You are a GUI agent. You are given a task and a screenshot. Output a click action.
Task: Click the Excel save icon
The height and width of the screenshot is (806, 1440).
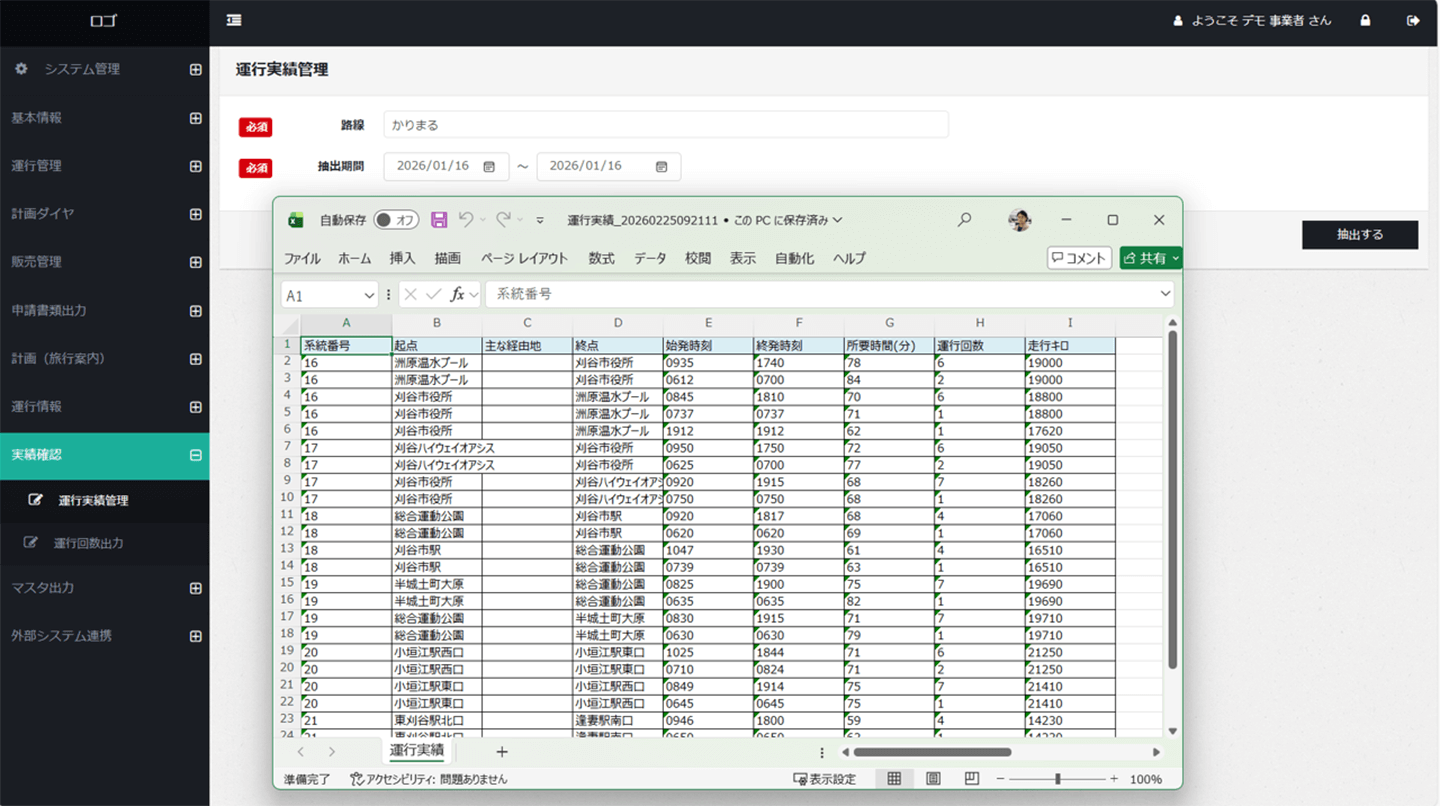click(439, 220)
